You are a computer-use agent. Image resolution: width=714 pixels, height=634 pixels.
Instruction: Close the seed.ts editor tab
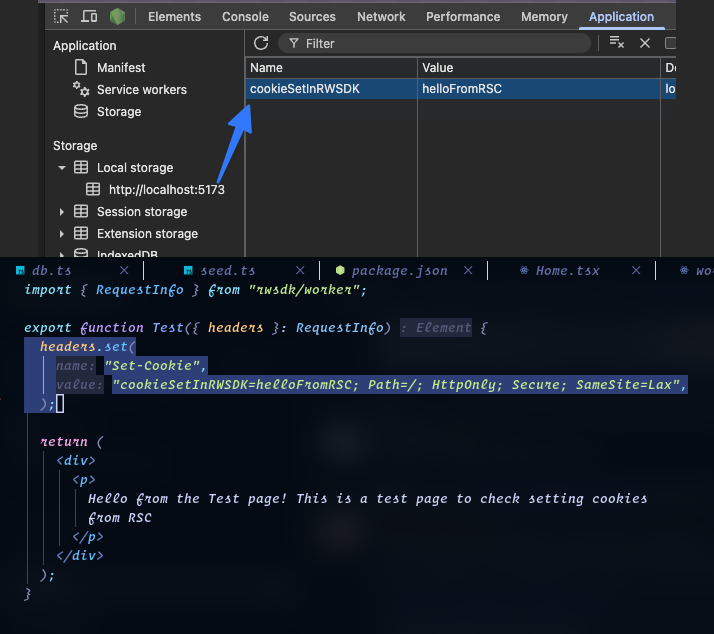pos(300,271)
